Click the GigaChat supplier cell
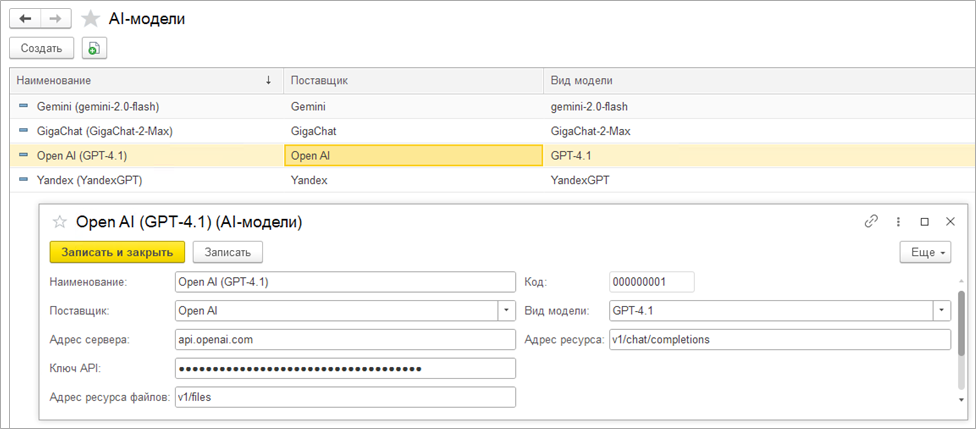This screenshot has width=976, height=429. [x=413, y=131]
